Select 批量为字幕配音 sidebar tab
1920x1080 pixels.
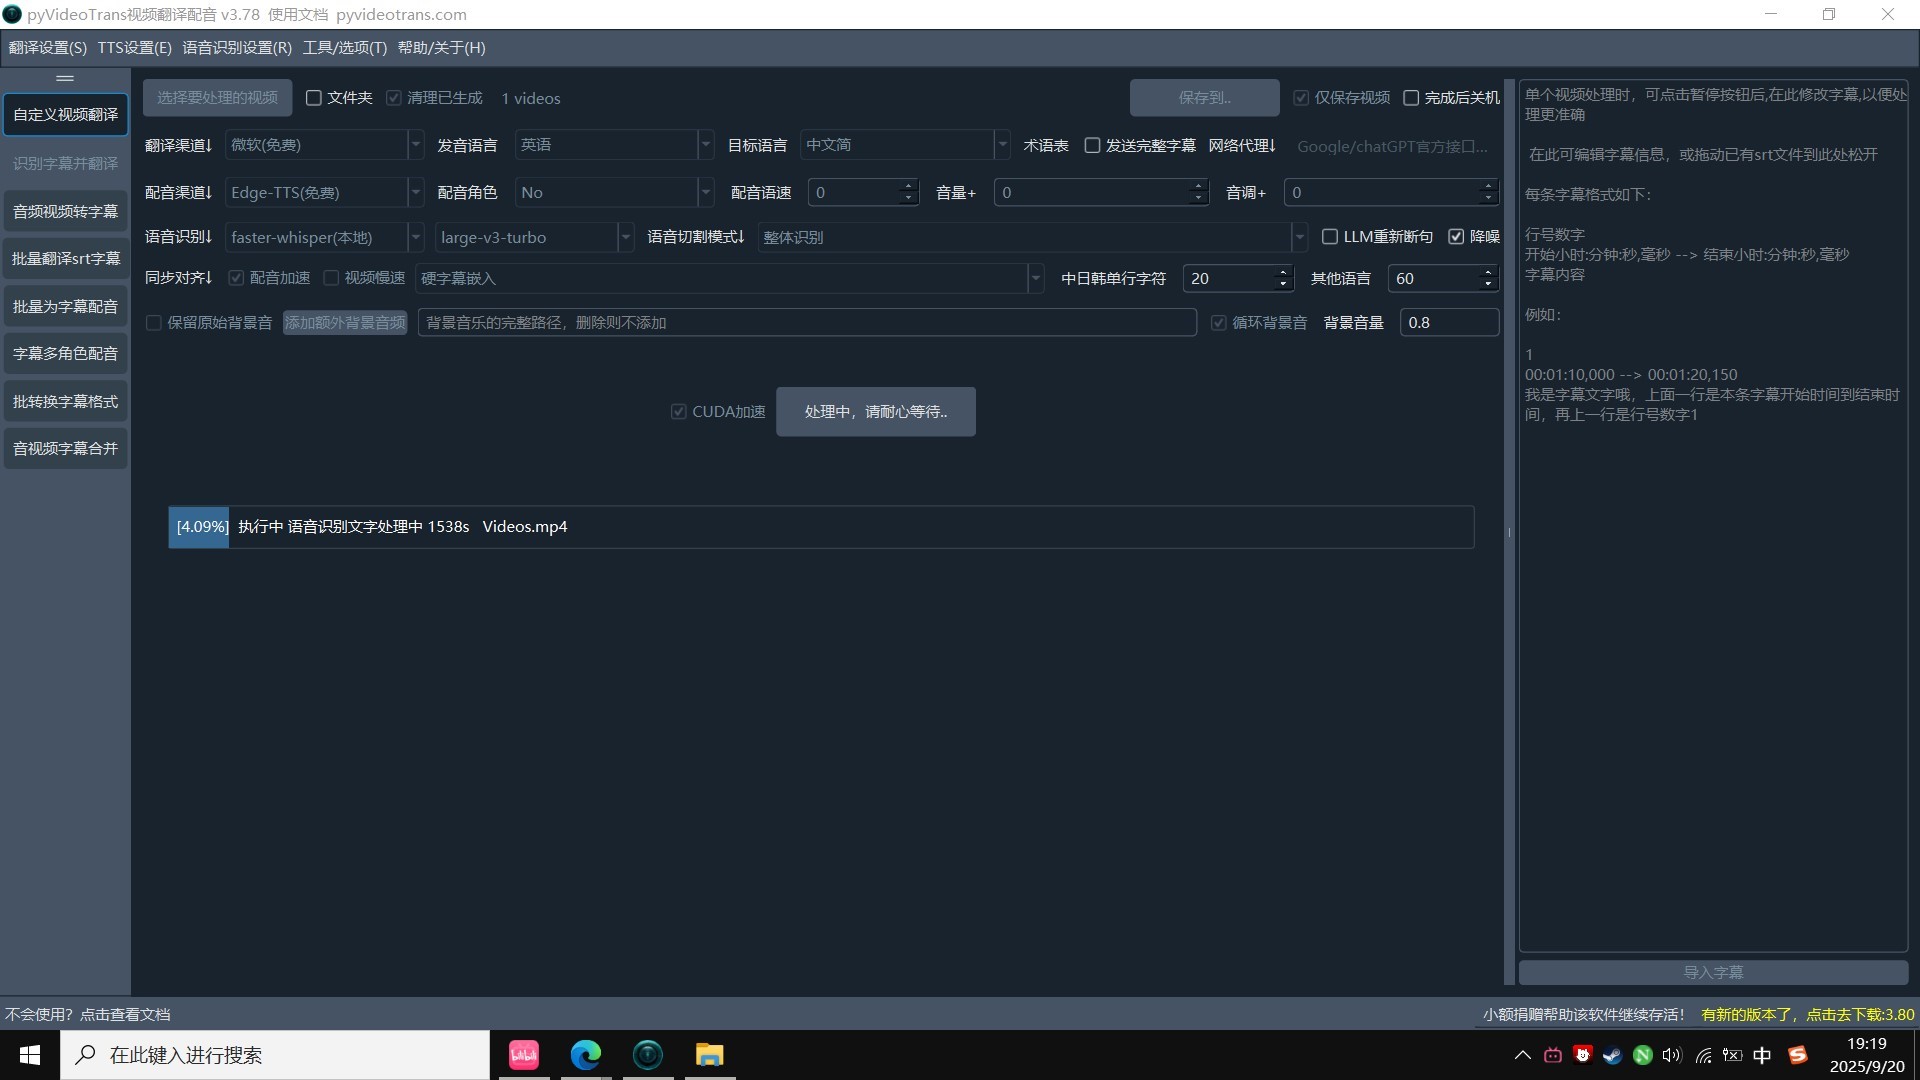(65, 306)
